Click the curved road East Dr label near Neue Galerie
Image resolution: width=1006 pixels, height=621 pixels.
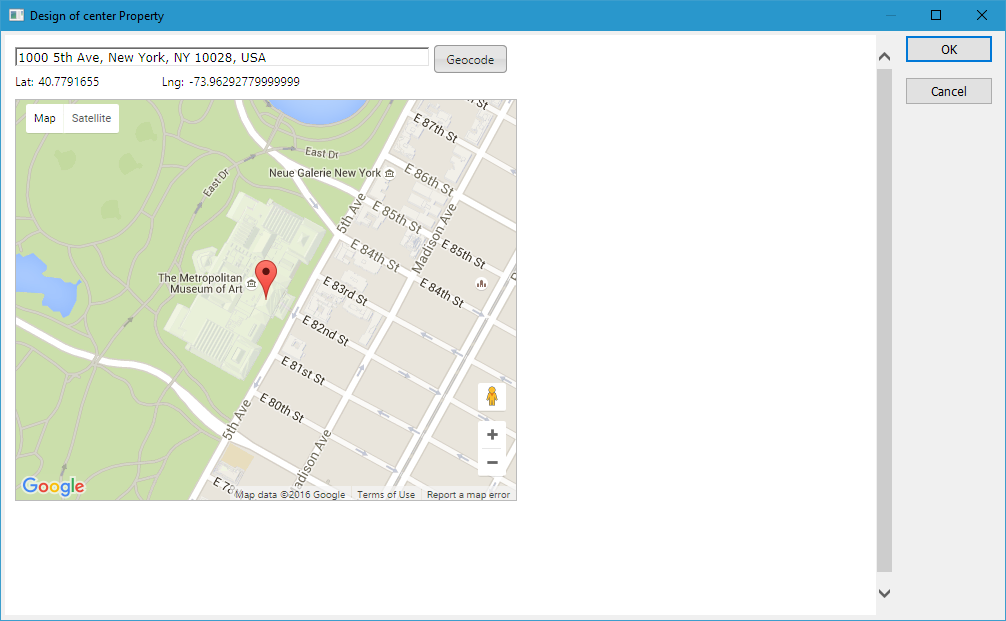(x=321, y=153)
